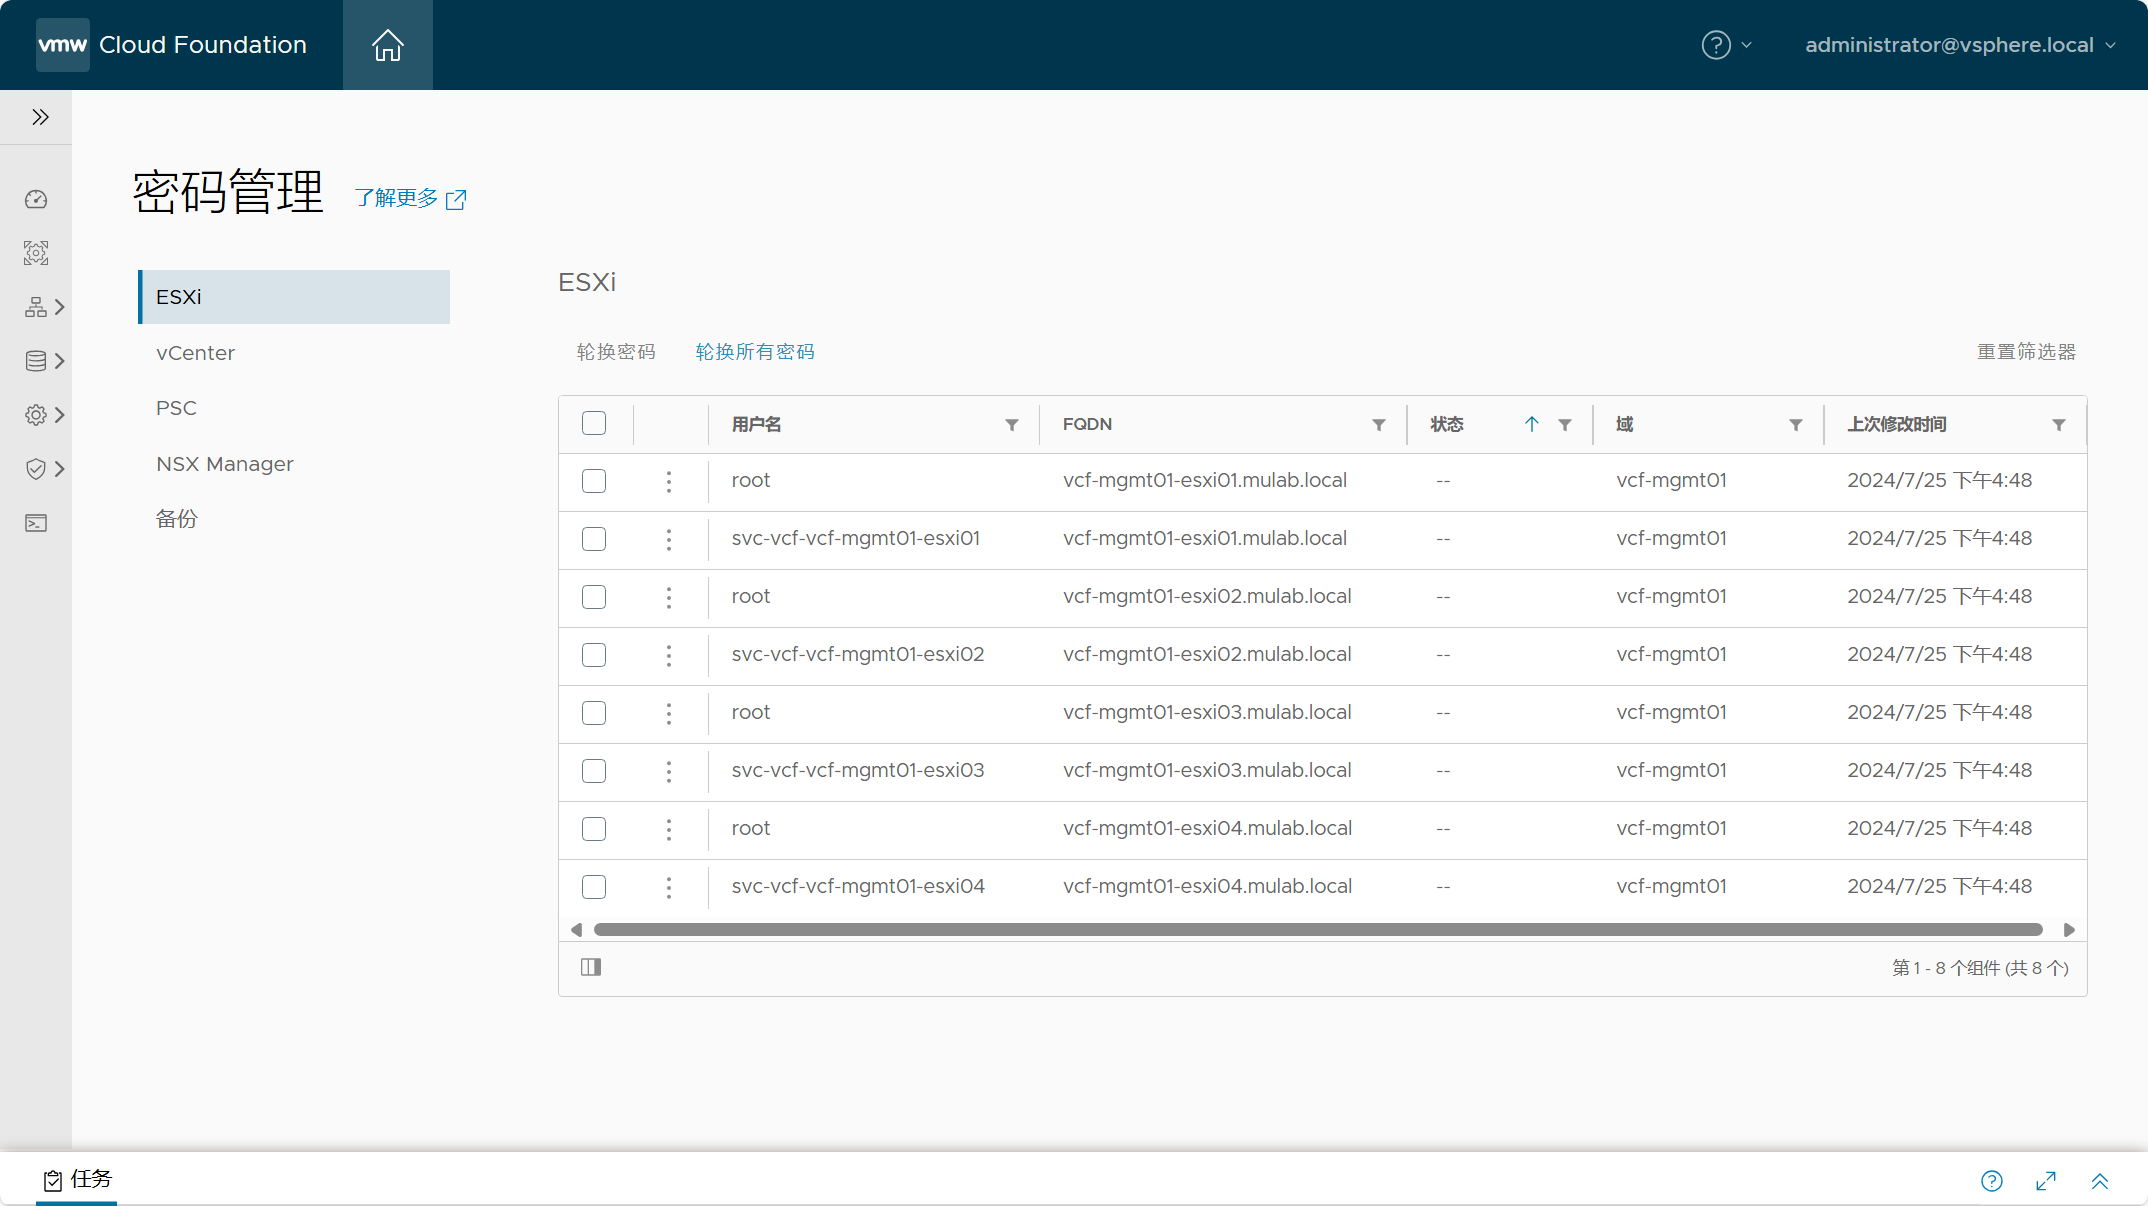Open the 用户名 column filter
This screenshot has height=1206, width=2148.
pyautogui.click(x=1012, y=425)
